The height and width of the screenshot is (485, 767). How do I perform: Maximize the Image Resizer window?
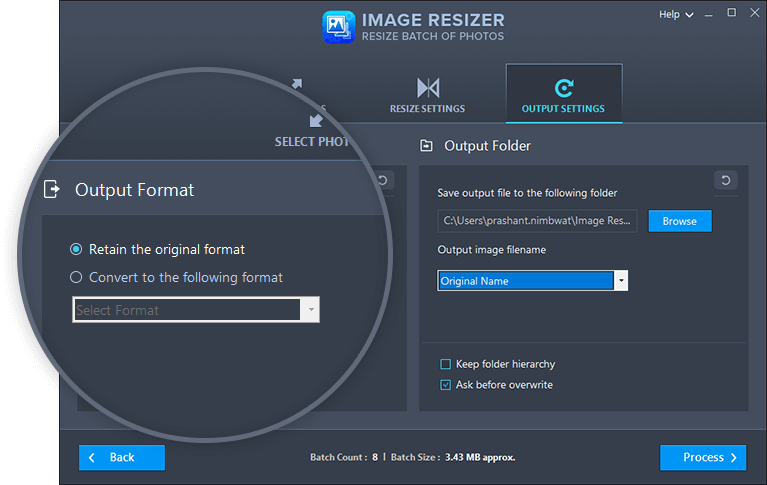point(732,13)
